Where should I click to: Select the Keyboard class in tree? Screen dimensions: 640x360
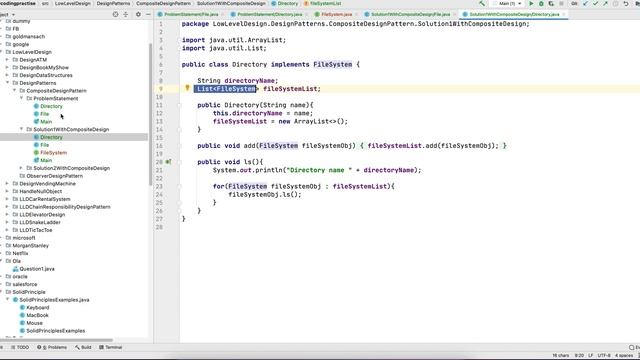38,307
